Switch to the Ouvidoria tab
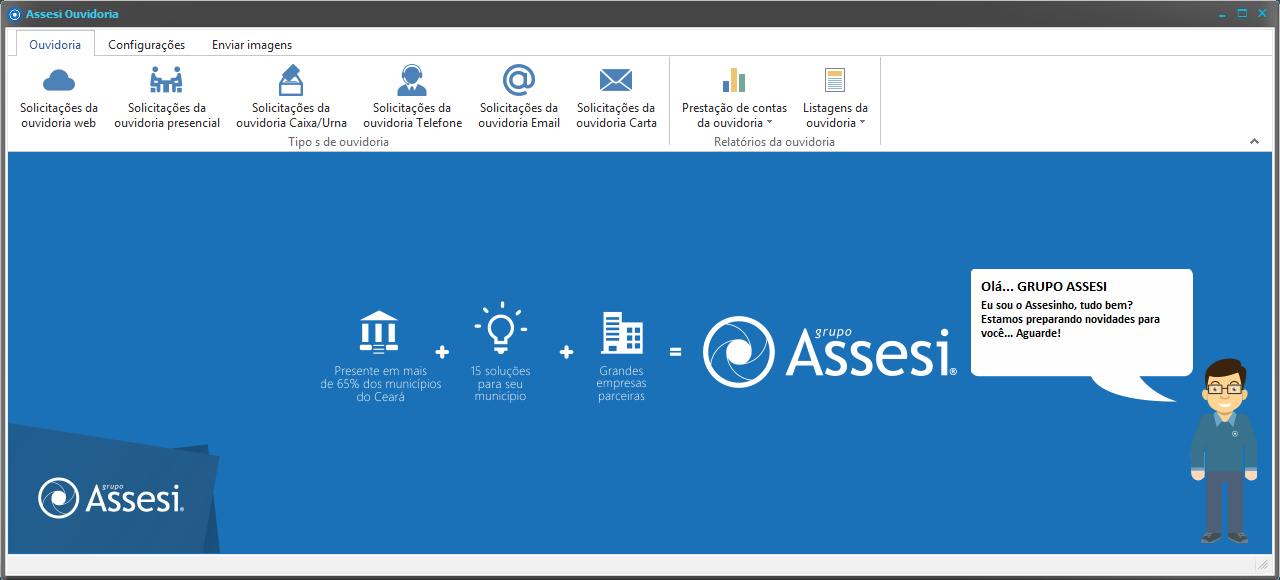 point(55,44)
